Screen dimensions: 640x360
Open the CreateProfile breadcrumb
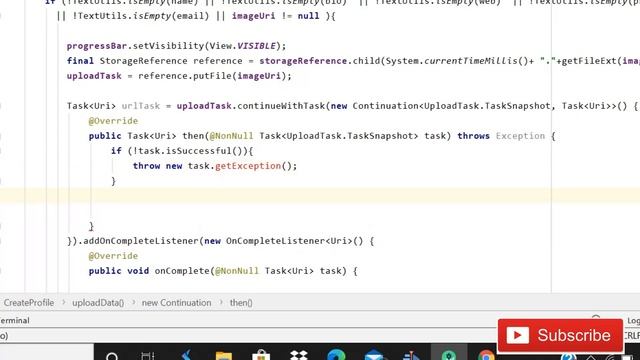(29, 303)
